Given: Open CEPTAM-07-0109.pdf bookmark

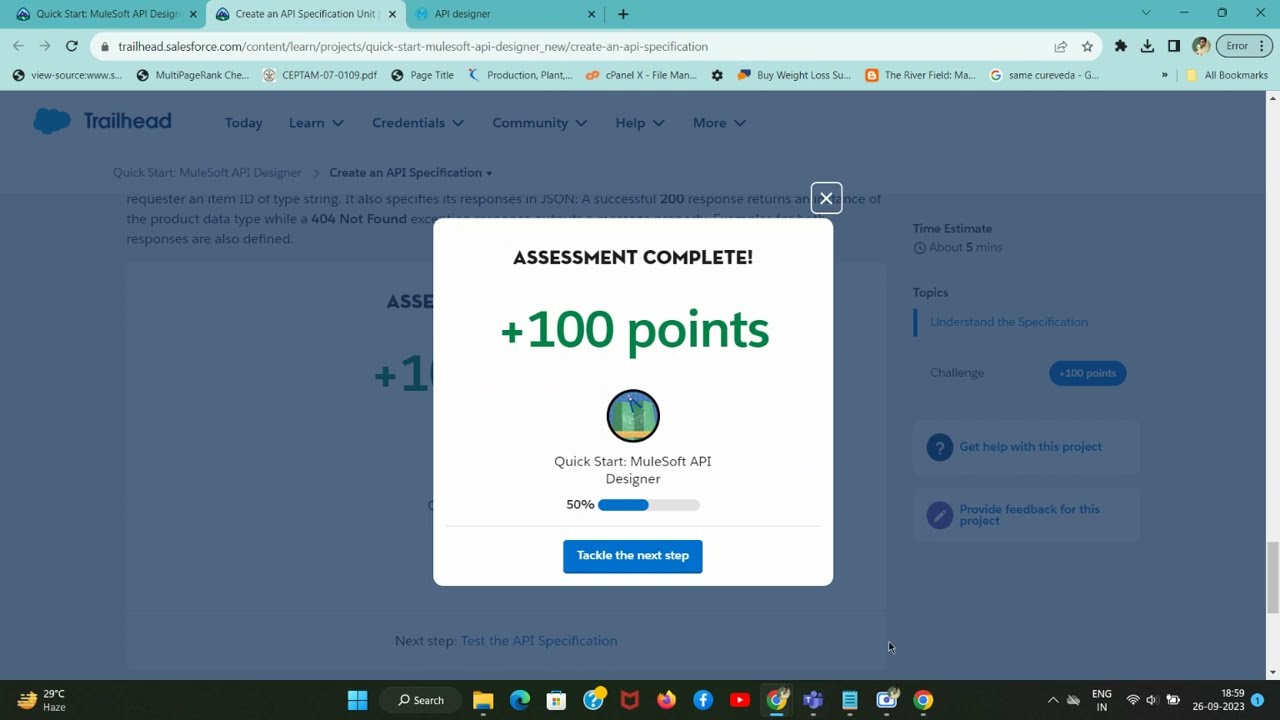Looking at the screenshot, I should pos(320,75).
